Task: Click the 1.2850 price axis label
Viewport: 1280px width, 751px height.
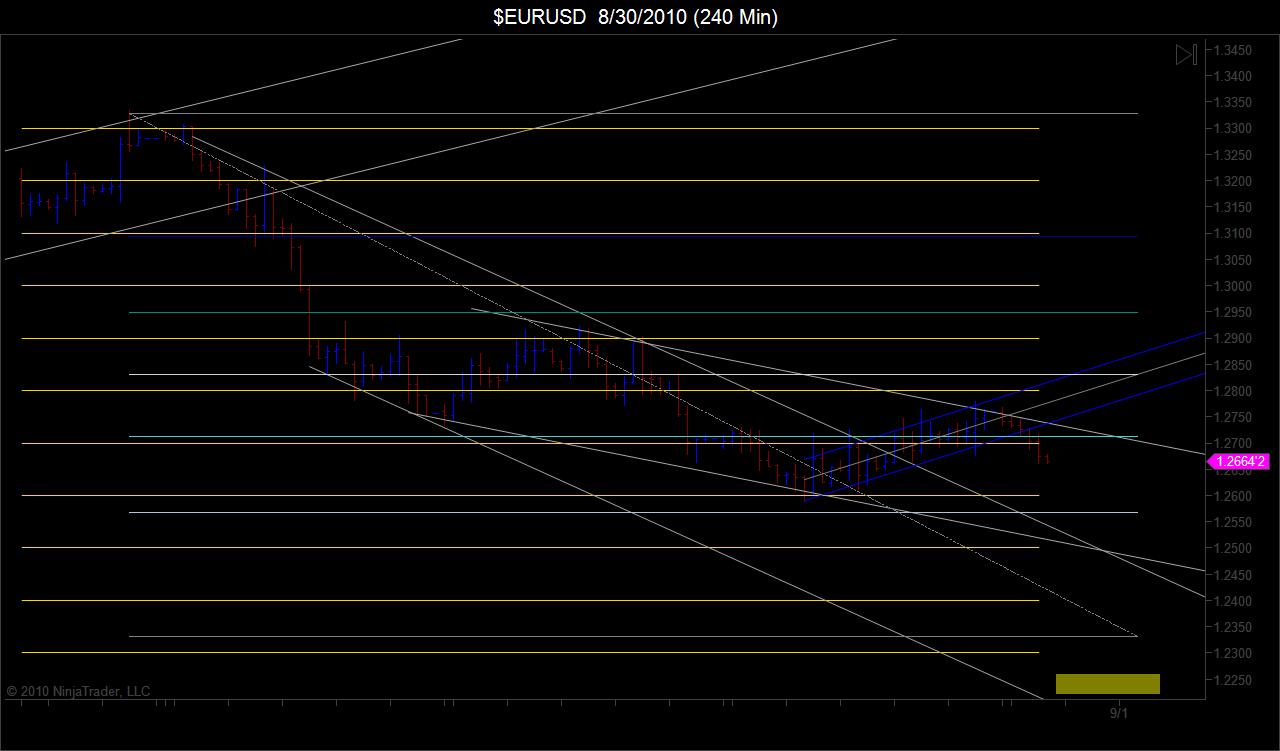Action: point(1233,365)
